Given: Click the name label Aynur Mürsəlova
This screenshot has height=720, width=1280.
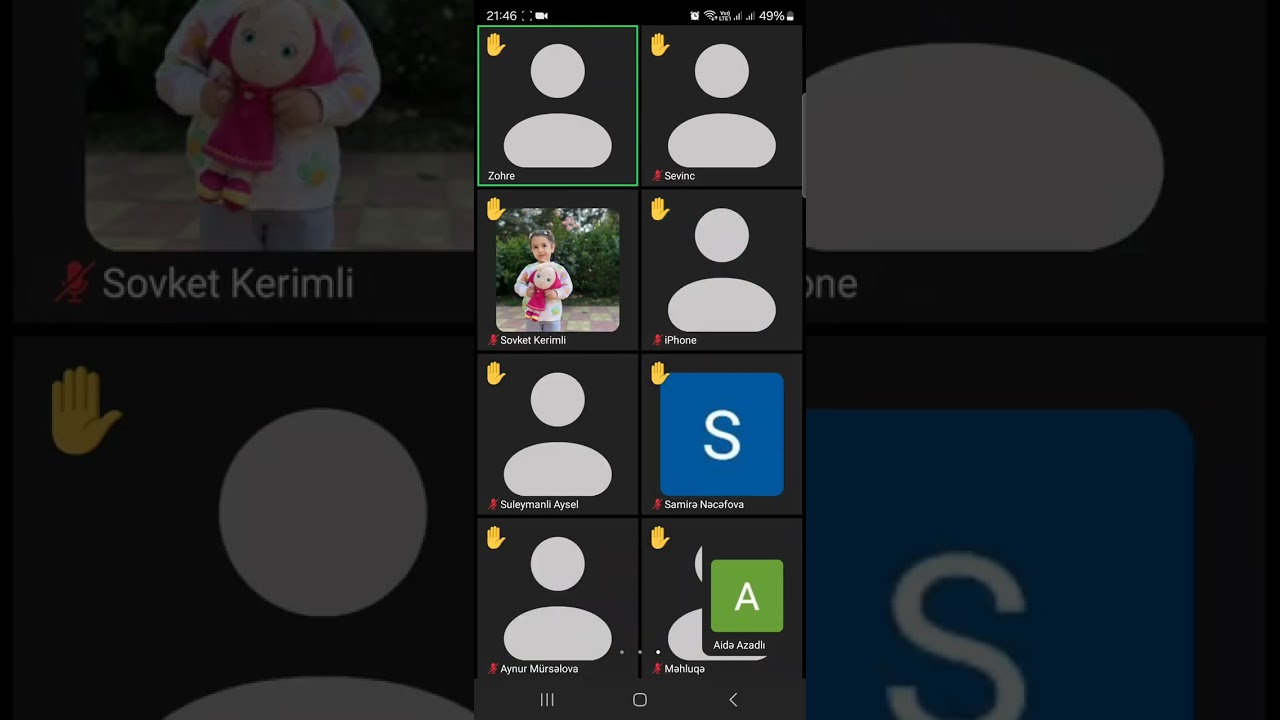Looking at the screenshot, I should pyautogui.click(x=539, y=668).
